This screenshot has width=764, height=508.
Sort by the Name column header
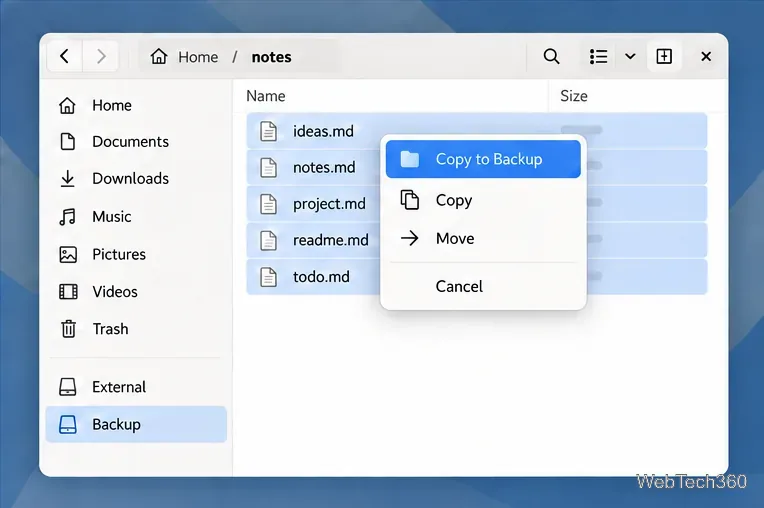point(266,96)
